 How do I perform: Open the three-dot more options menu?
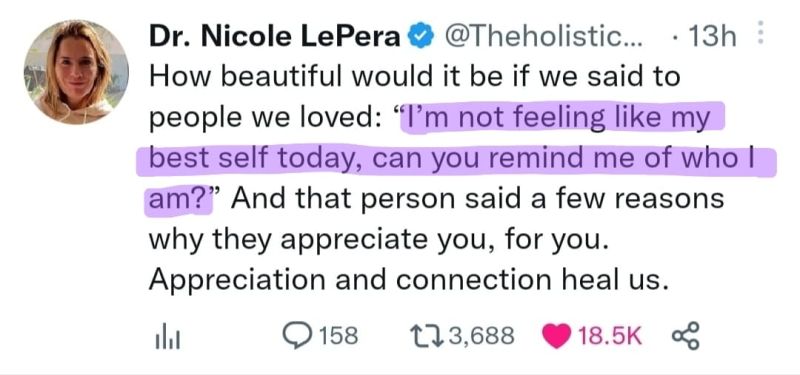click(760, 34)
